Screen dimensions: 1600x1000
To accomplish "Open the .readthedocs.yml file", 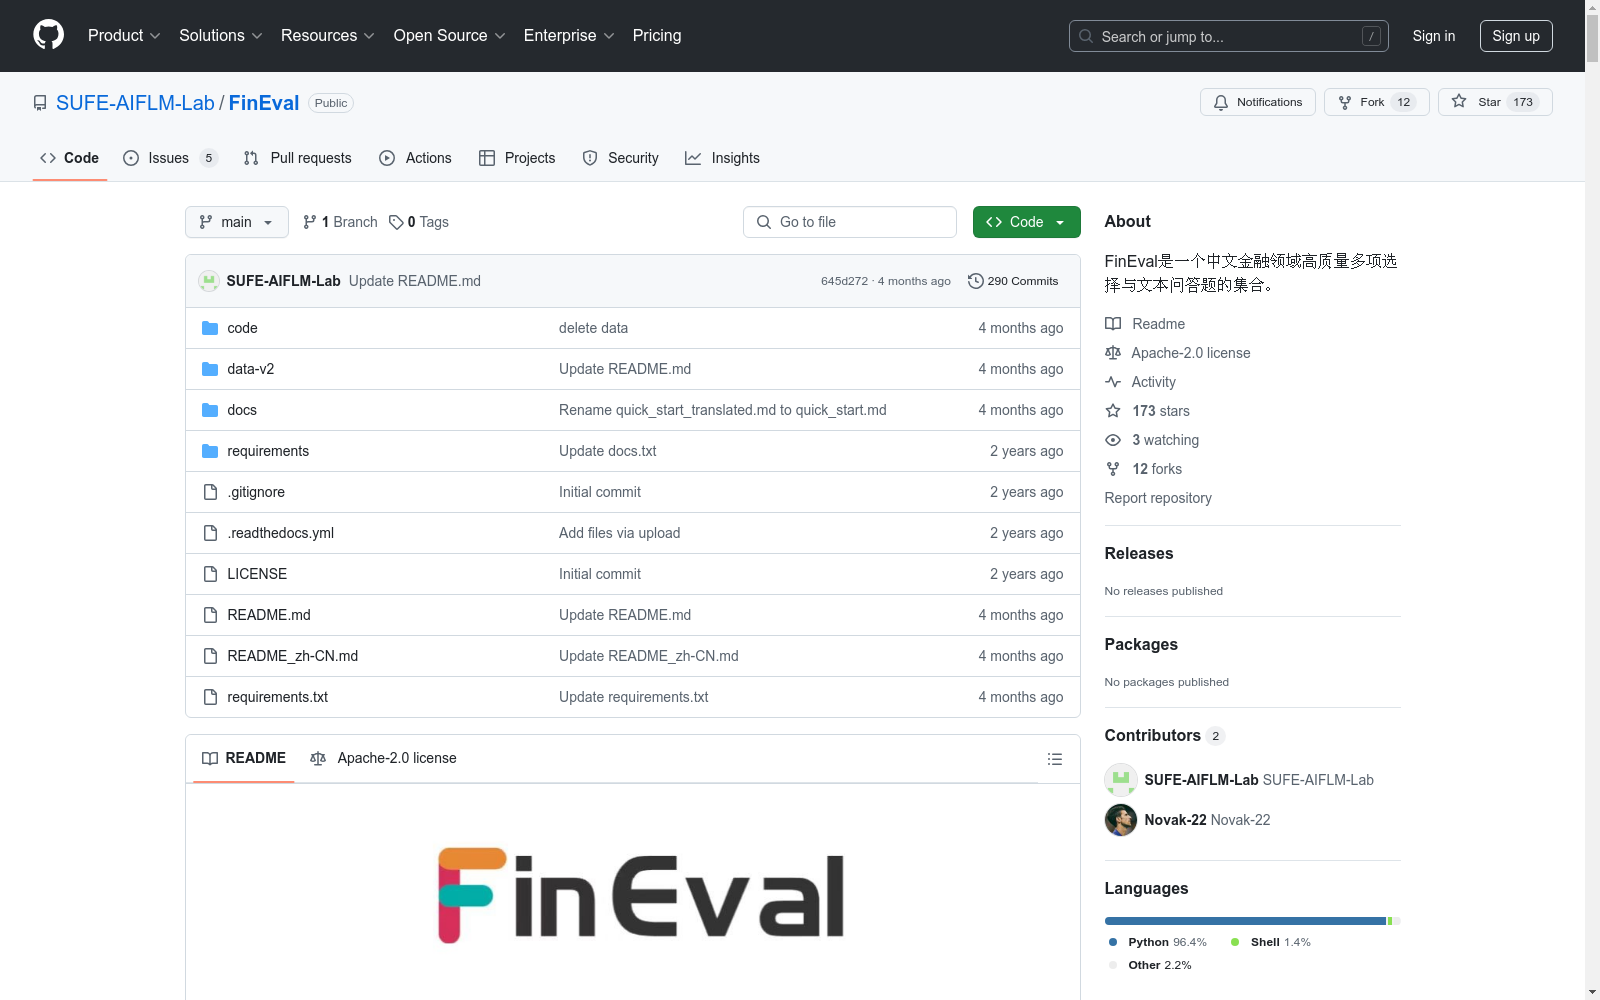I will tap(281, 533).
